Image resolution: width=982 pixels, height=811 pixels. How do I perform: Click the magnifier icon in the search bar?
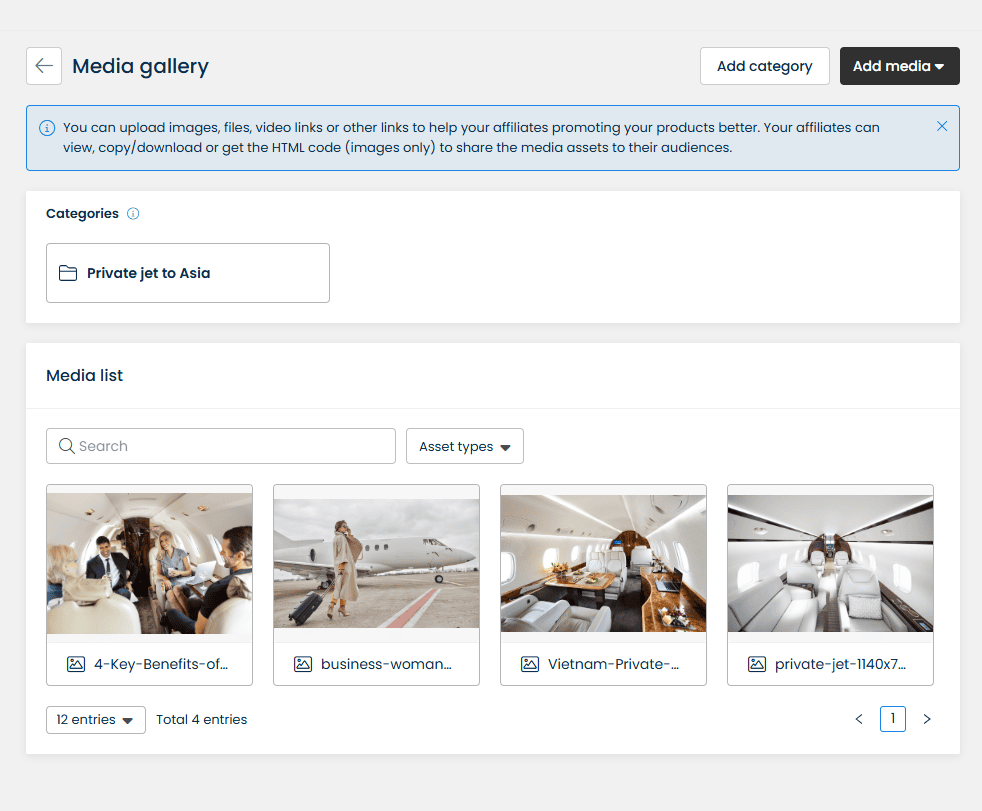(66, 446)
